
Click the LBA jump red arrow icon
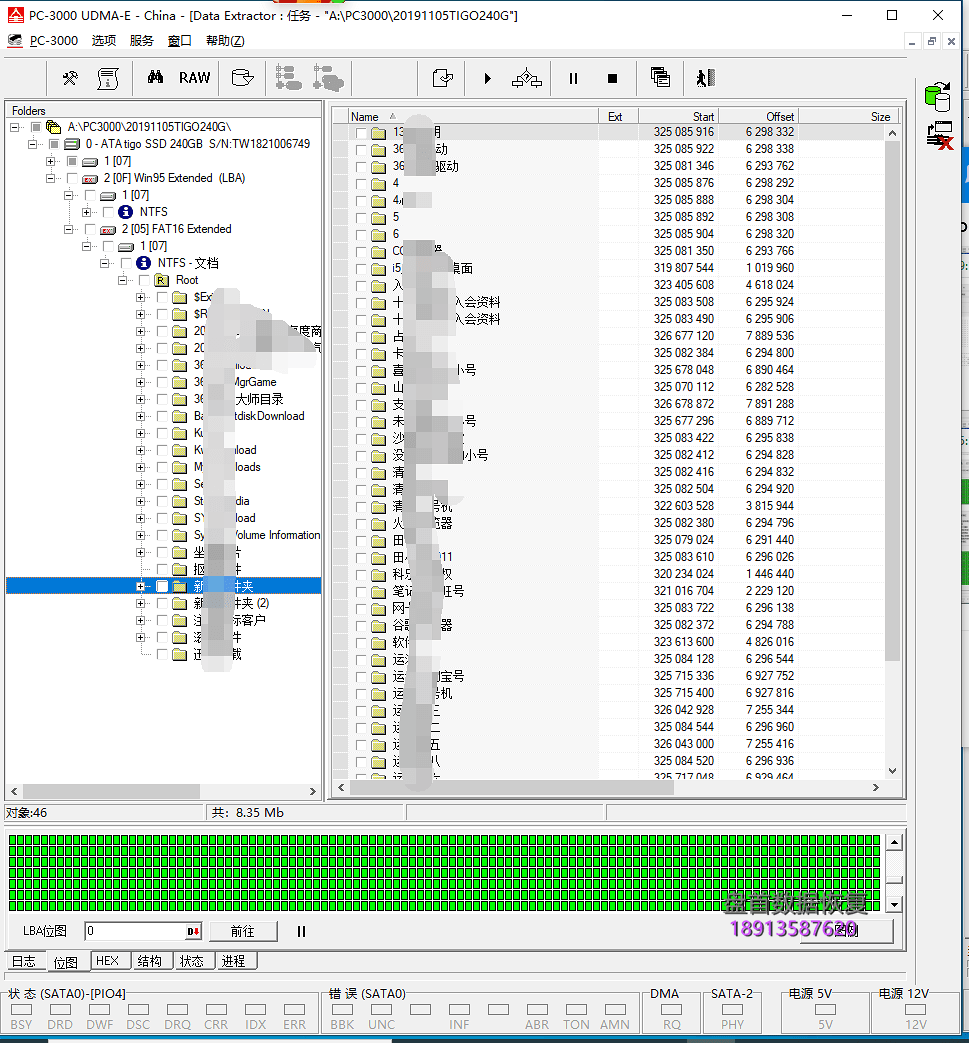pos(194,931)
